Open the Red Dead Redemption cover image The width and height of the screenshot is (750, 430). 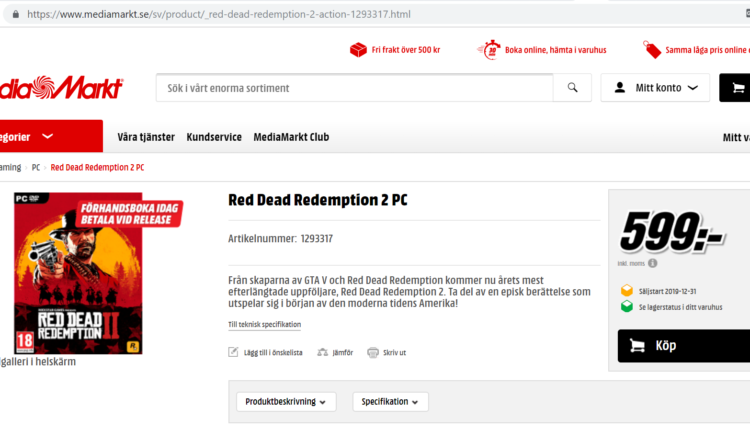pyautogui.click(x=78, y=273)
